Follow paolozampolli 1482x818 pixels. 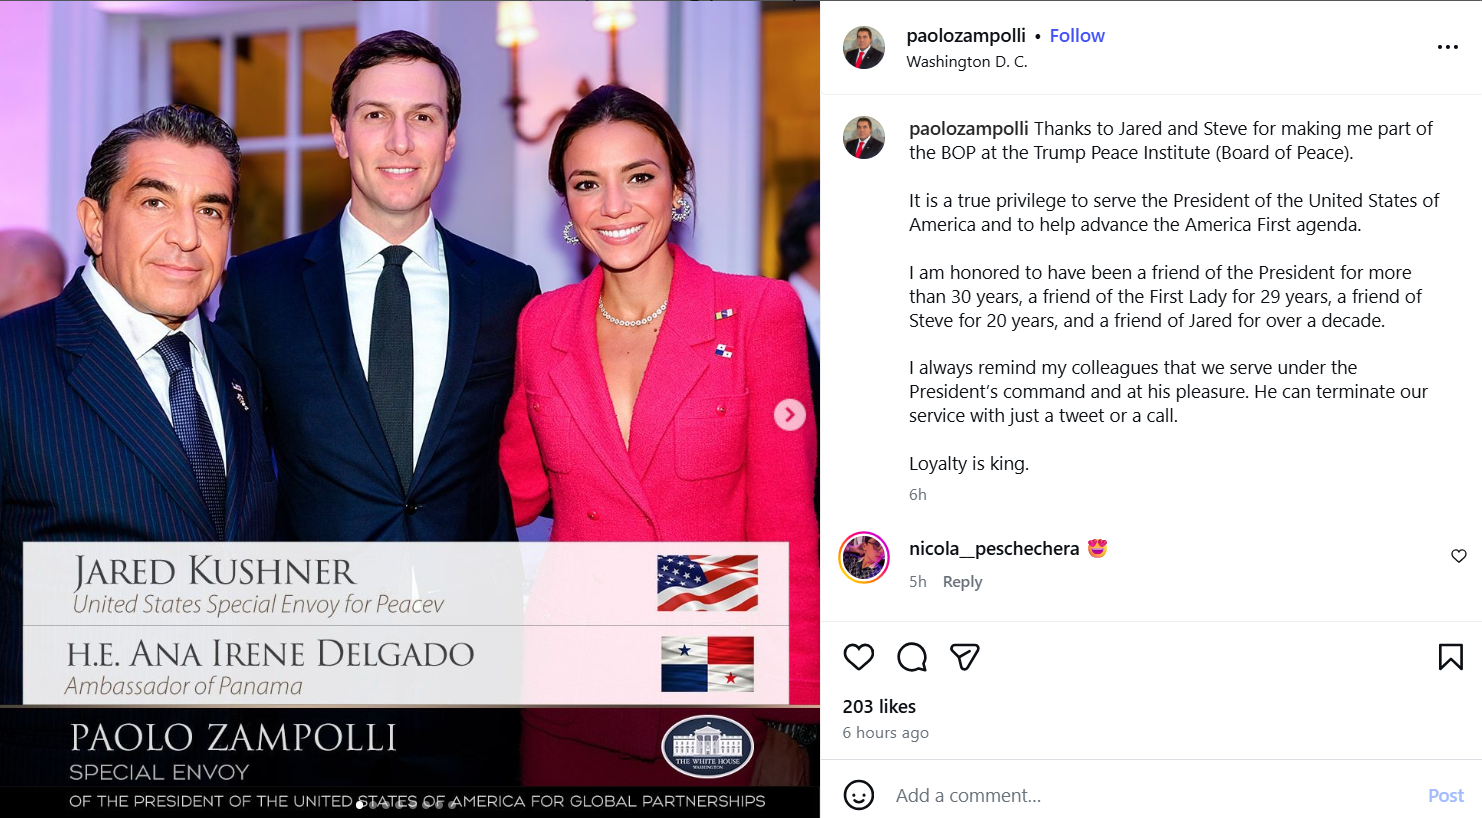click(1077, 36)
